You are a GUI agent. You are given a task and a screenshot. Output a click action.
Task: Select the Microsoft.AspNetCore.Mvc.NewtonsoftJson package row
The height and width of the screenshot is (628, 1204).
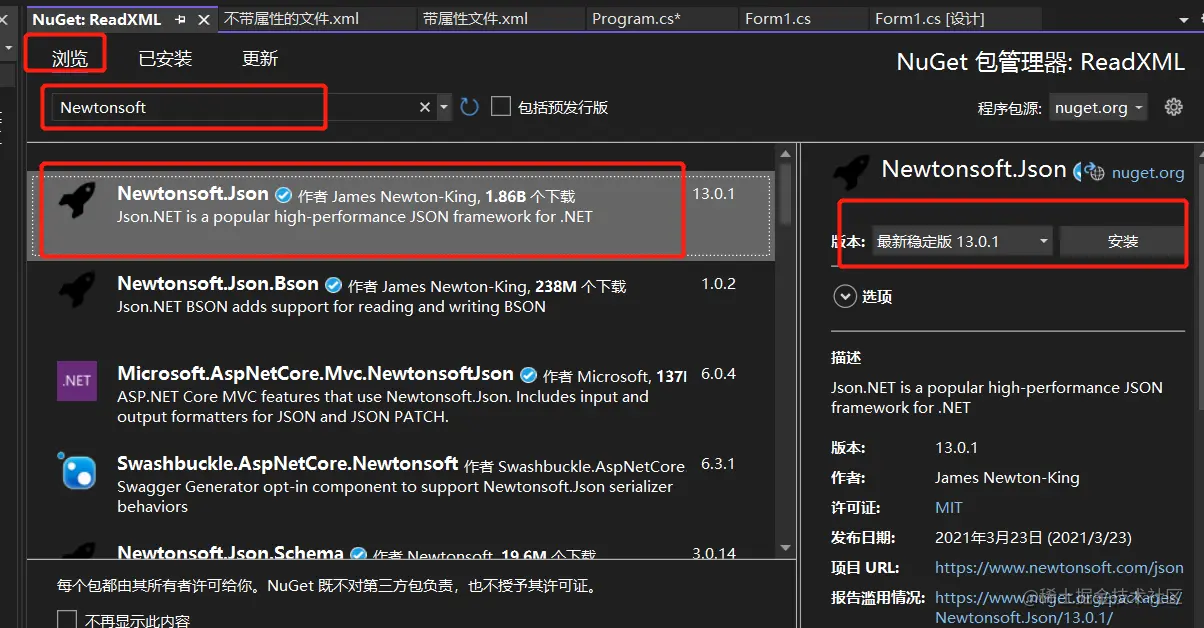pos(401,395)
